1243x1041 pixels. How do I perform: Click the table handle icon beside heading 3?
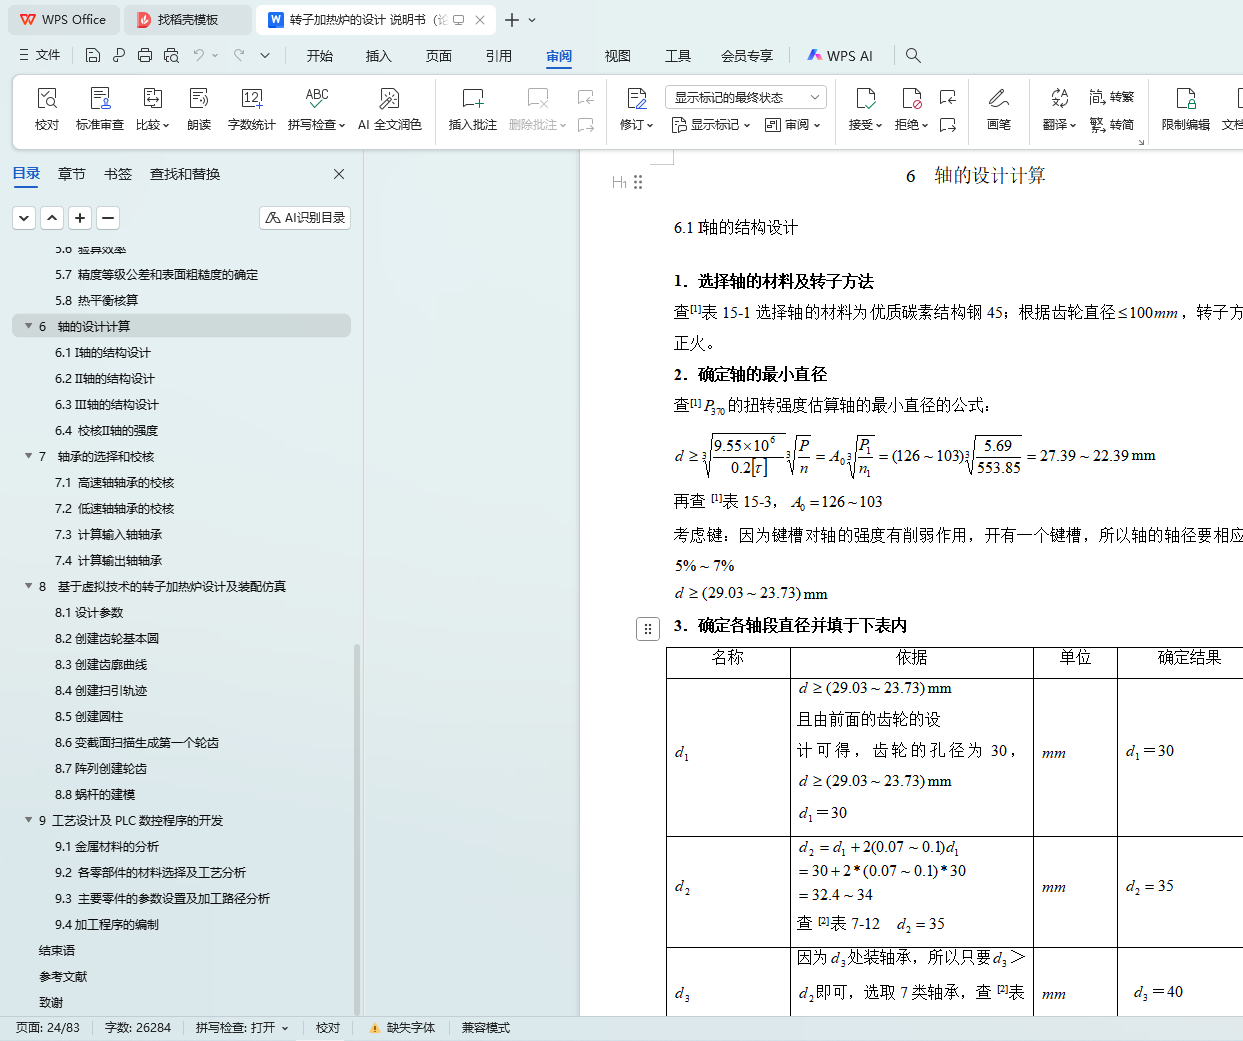click(648, 629)
